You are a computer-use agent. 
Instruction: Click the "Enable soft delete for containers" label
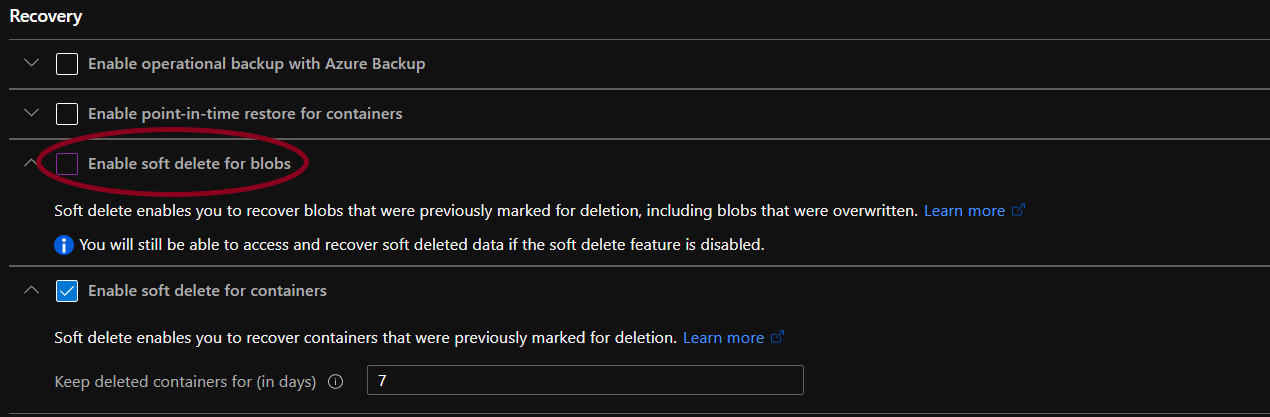pyautogui.click(x=207, y=291)
